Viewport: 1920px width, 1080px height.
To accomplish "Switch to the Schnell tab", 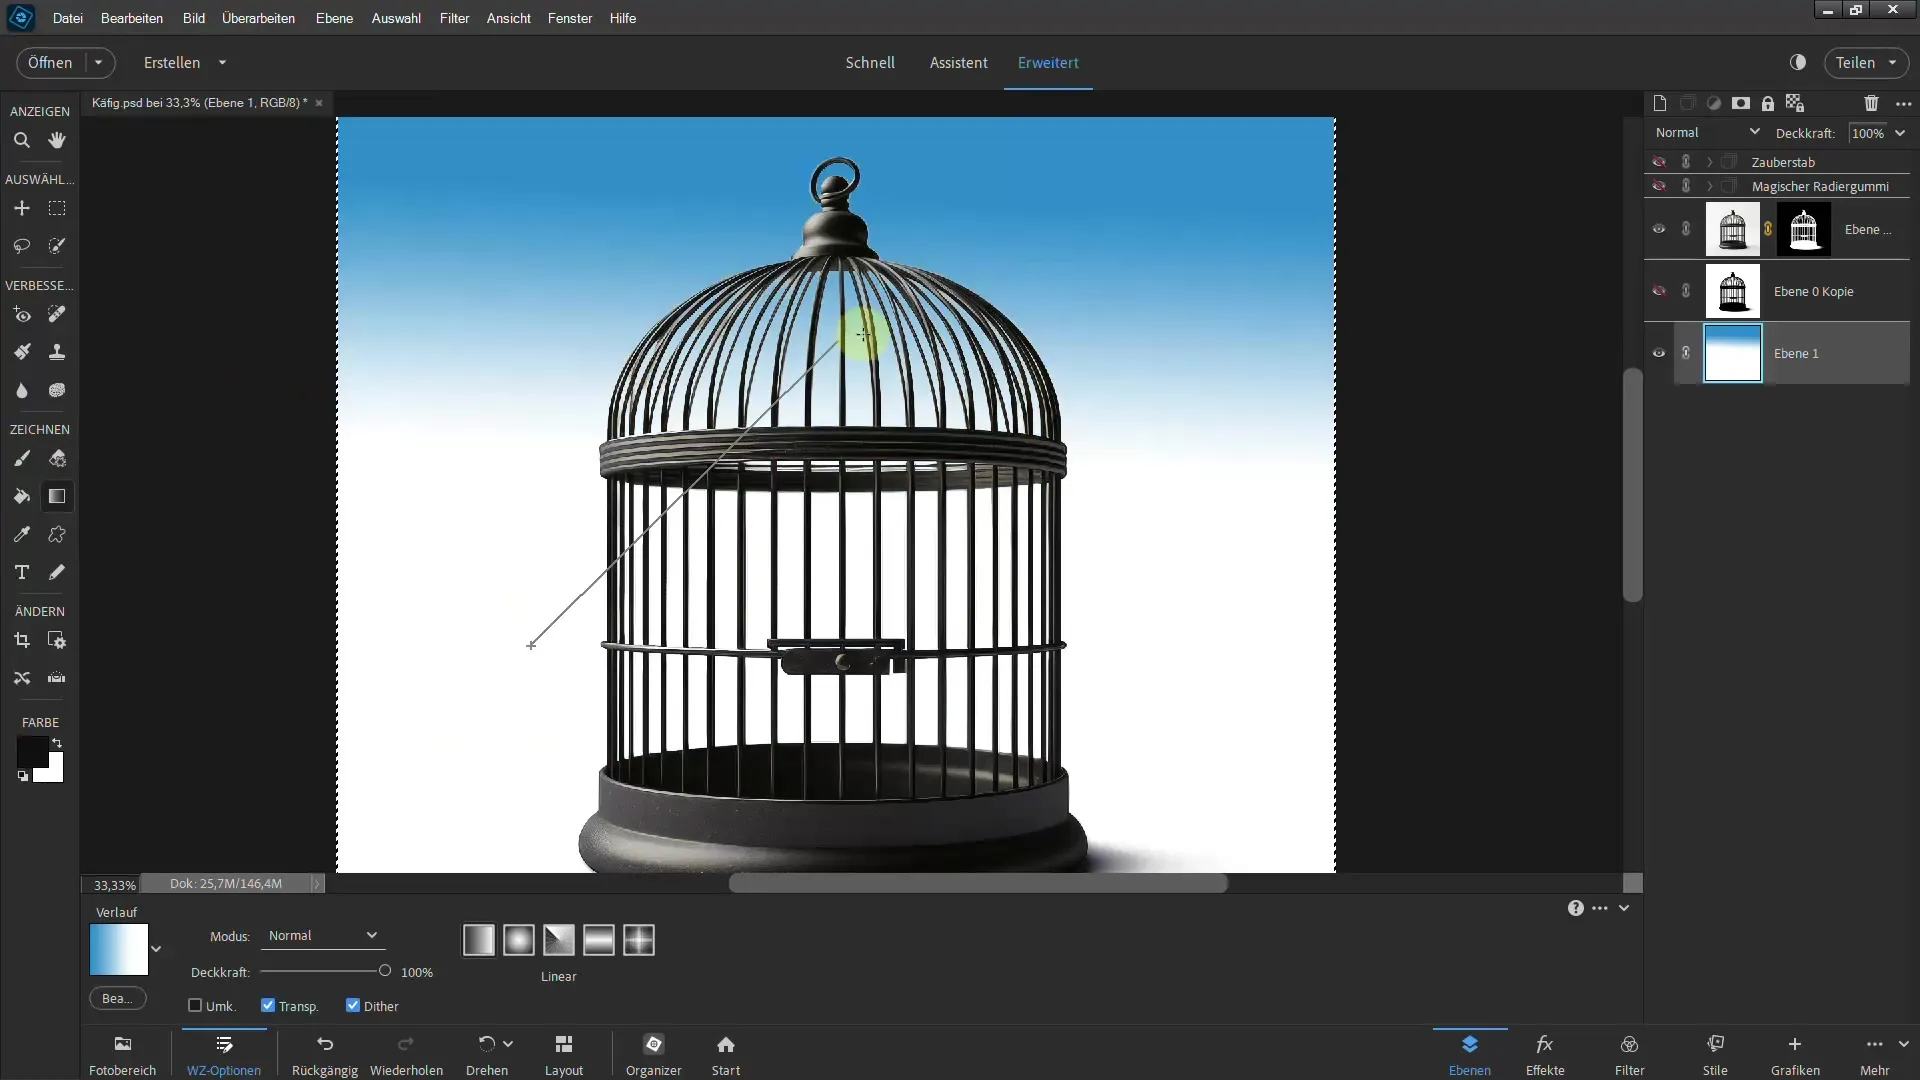I will (x=870, y=62).
